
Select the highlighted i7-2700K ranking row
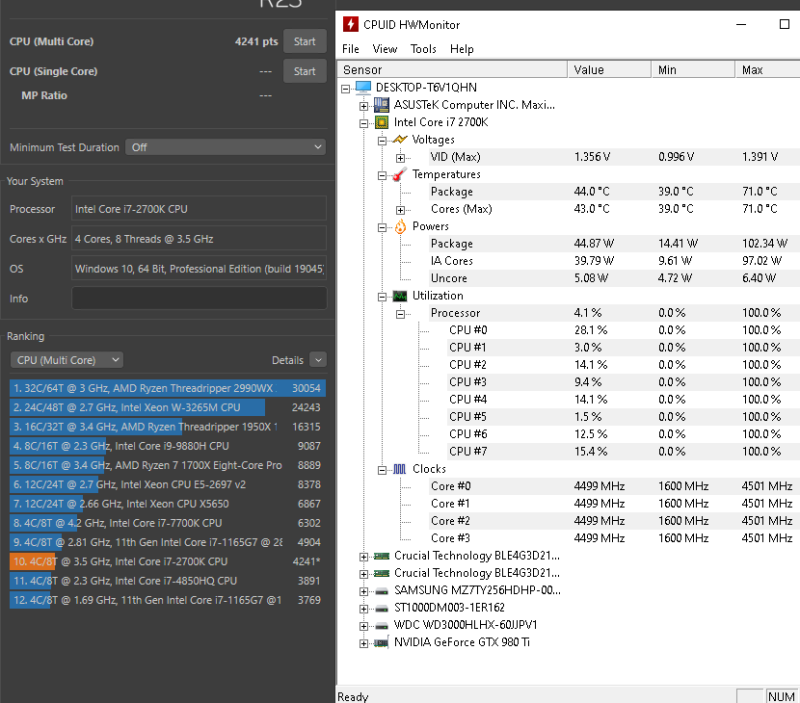click(167, 561)
